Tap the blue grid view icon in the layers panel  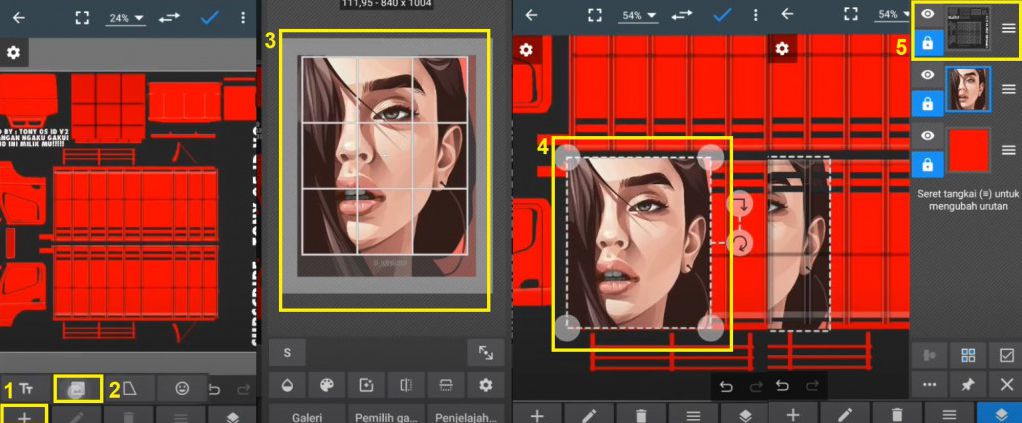pyautogui.click(x=969, y=355)
